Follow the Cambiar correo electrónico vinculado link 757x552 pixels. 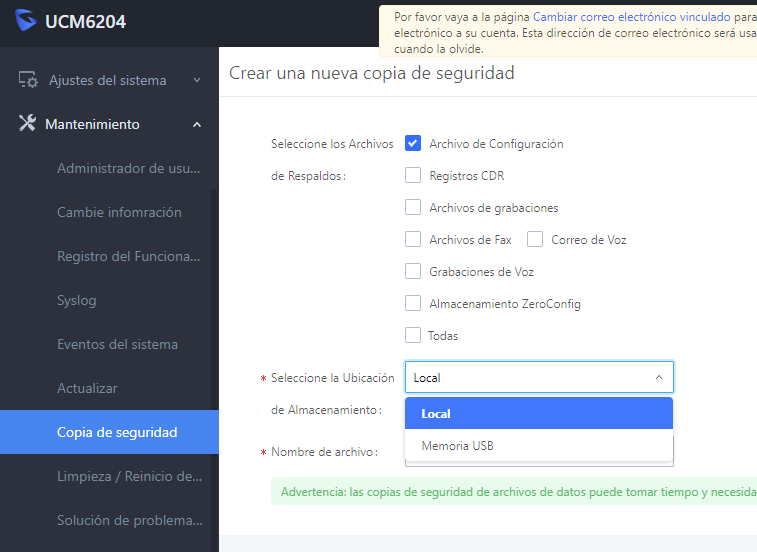pyautogui.click(x=631, y=17)
